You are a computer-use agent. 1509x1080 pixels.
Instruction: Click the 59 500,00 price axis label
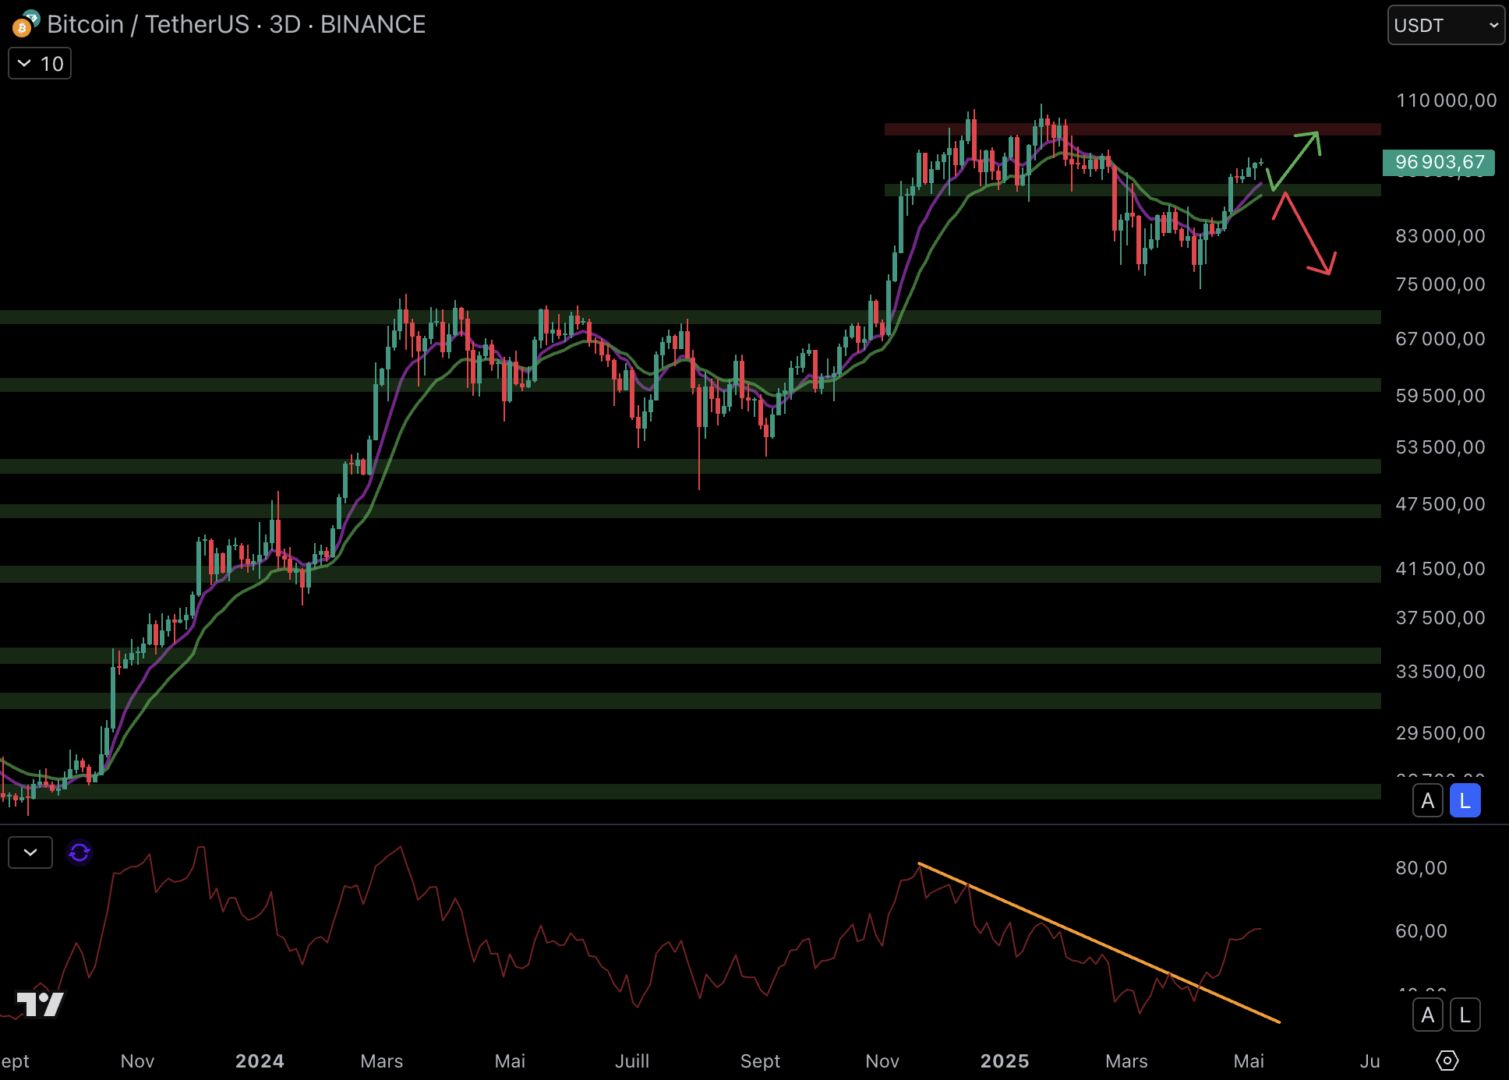[x=1440, y=396]
